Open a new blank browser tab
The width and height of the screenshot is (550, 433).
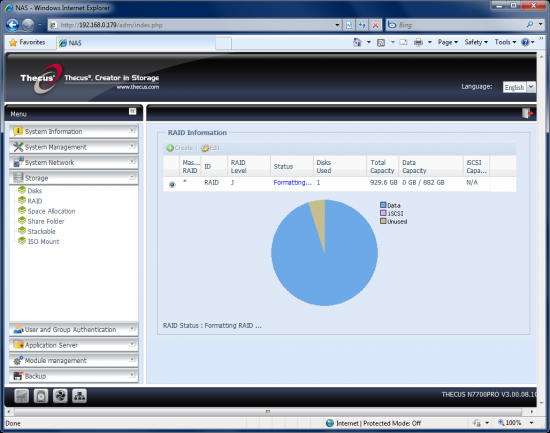[x=223, y=44]
